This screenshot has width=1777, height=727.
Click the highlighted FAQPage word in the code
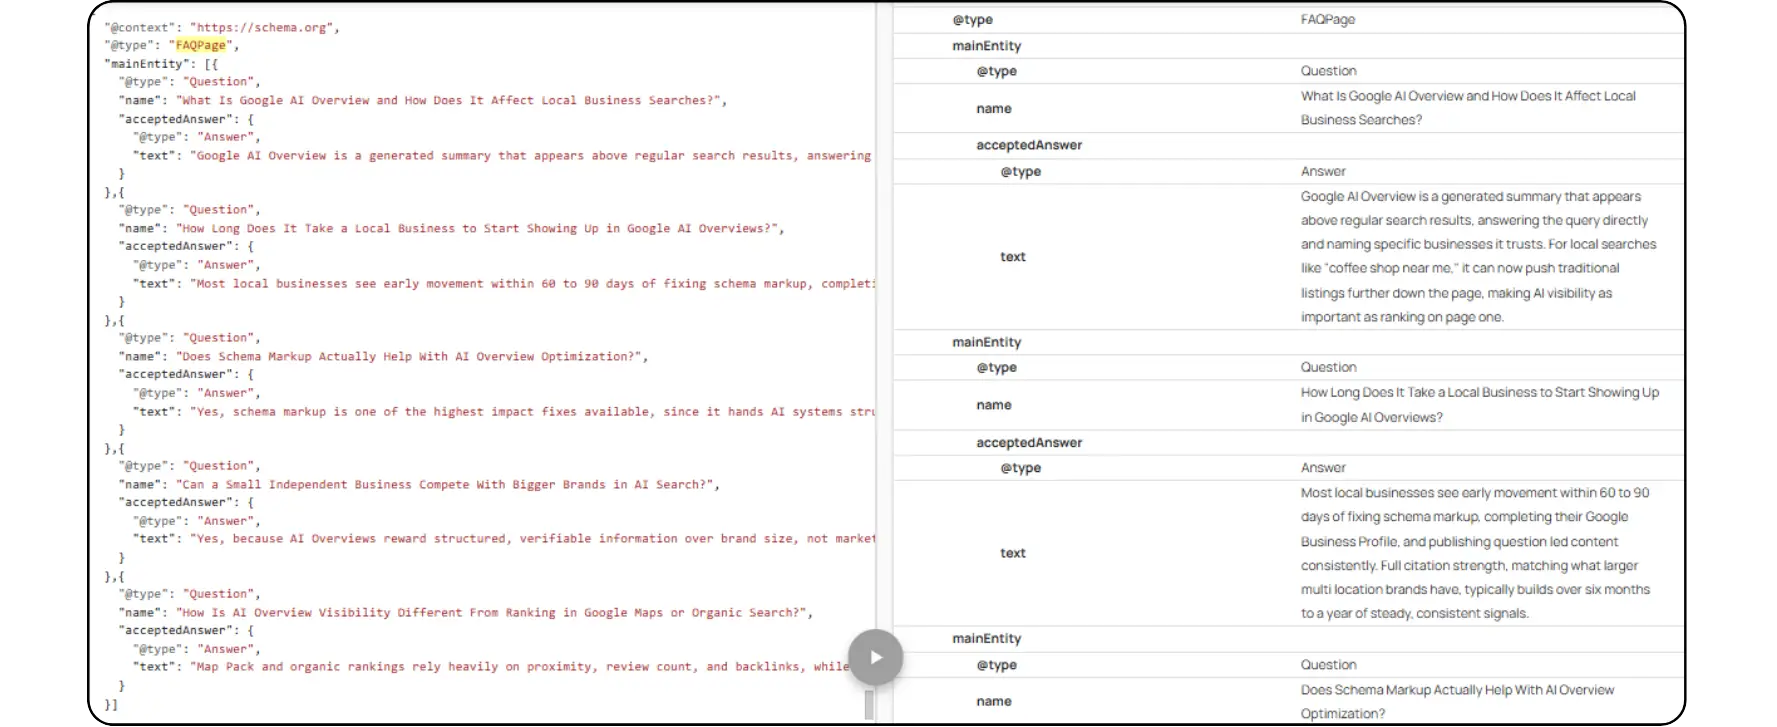[x=201, y=45]
